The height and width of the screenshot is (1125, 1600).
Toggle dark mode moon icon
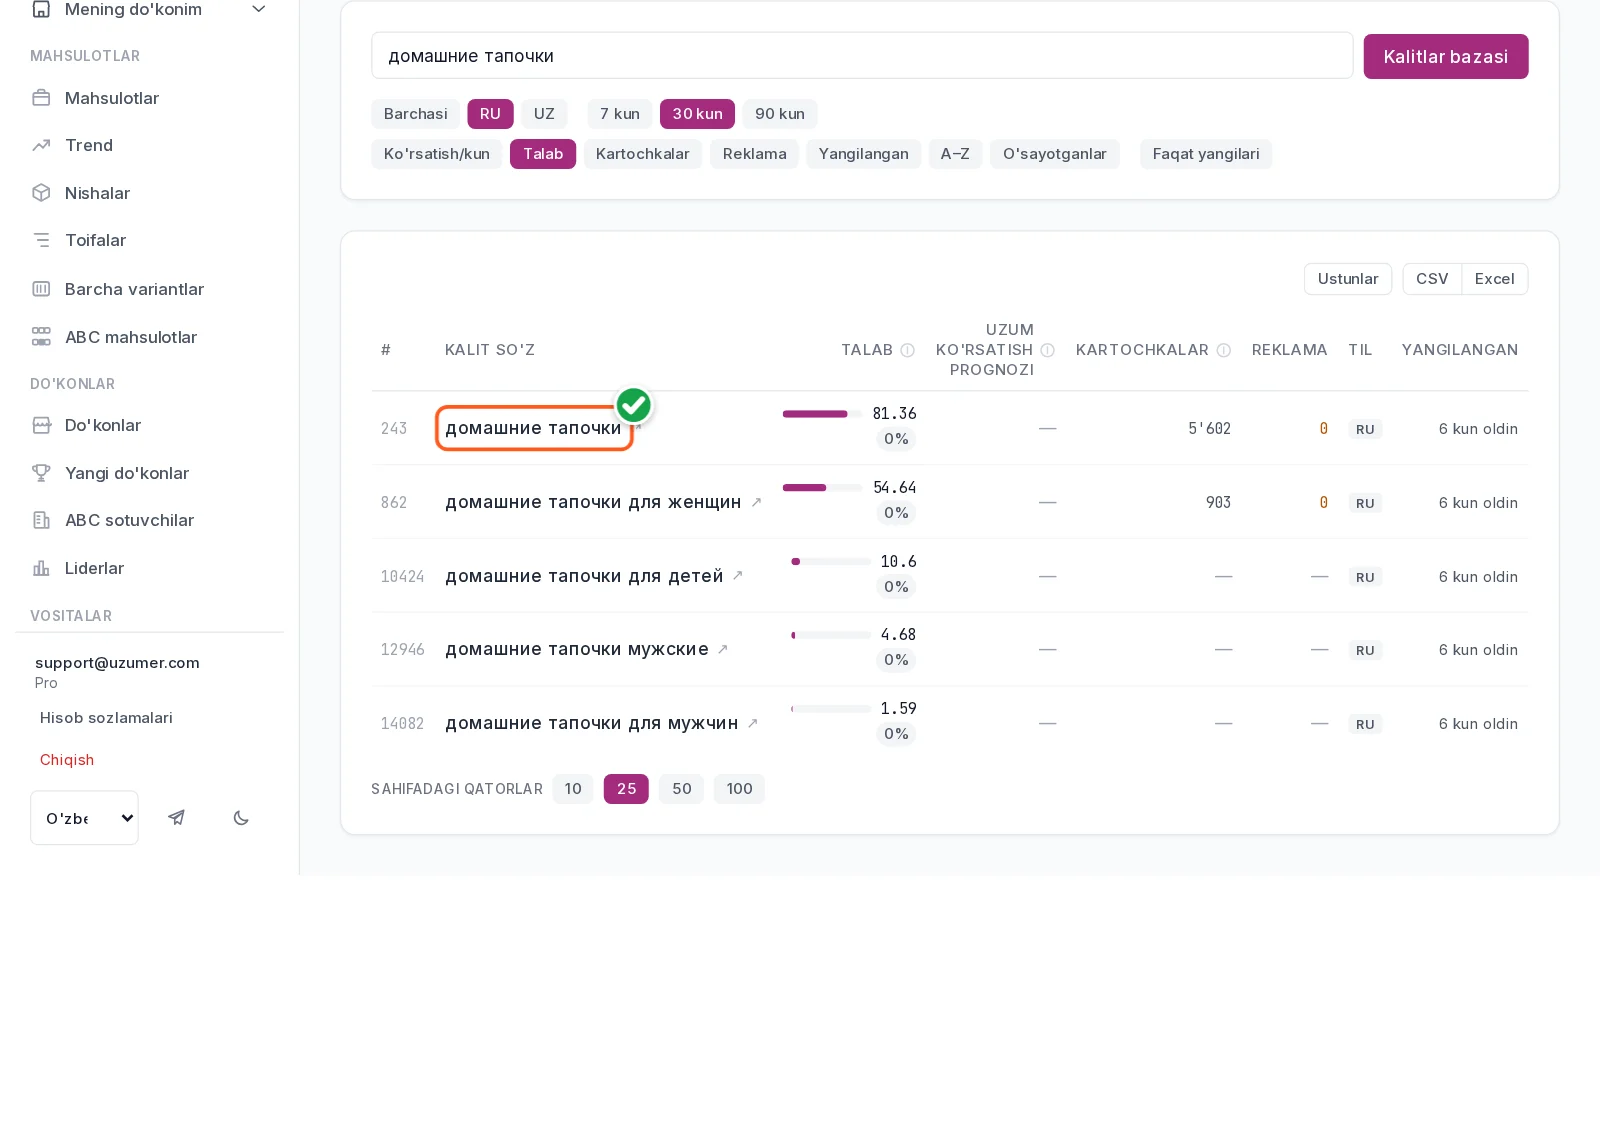tap(241, 818)
